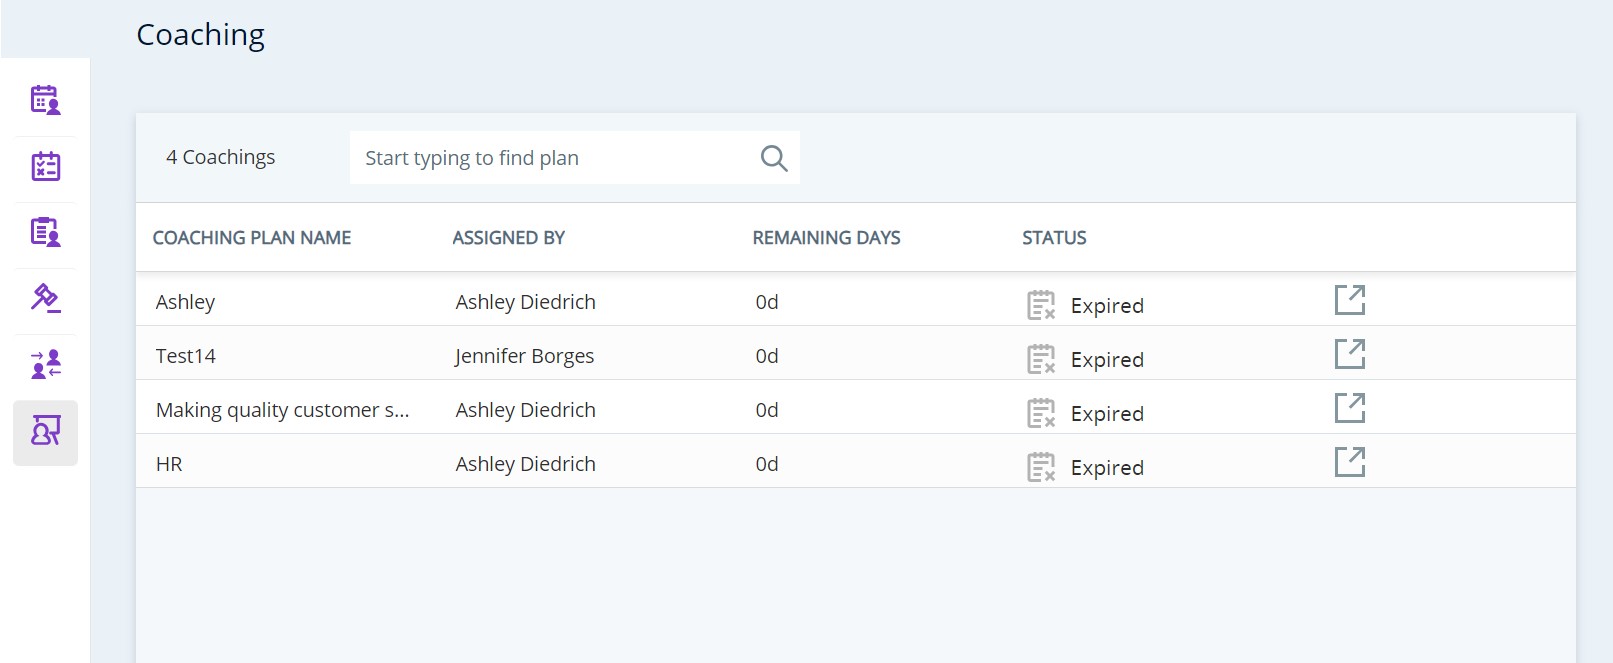Select the 'Making quality customer s...' plan name
Screen dimensions: 1613x663
[x=282, y=410]
